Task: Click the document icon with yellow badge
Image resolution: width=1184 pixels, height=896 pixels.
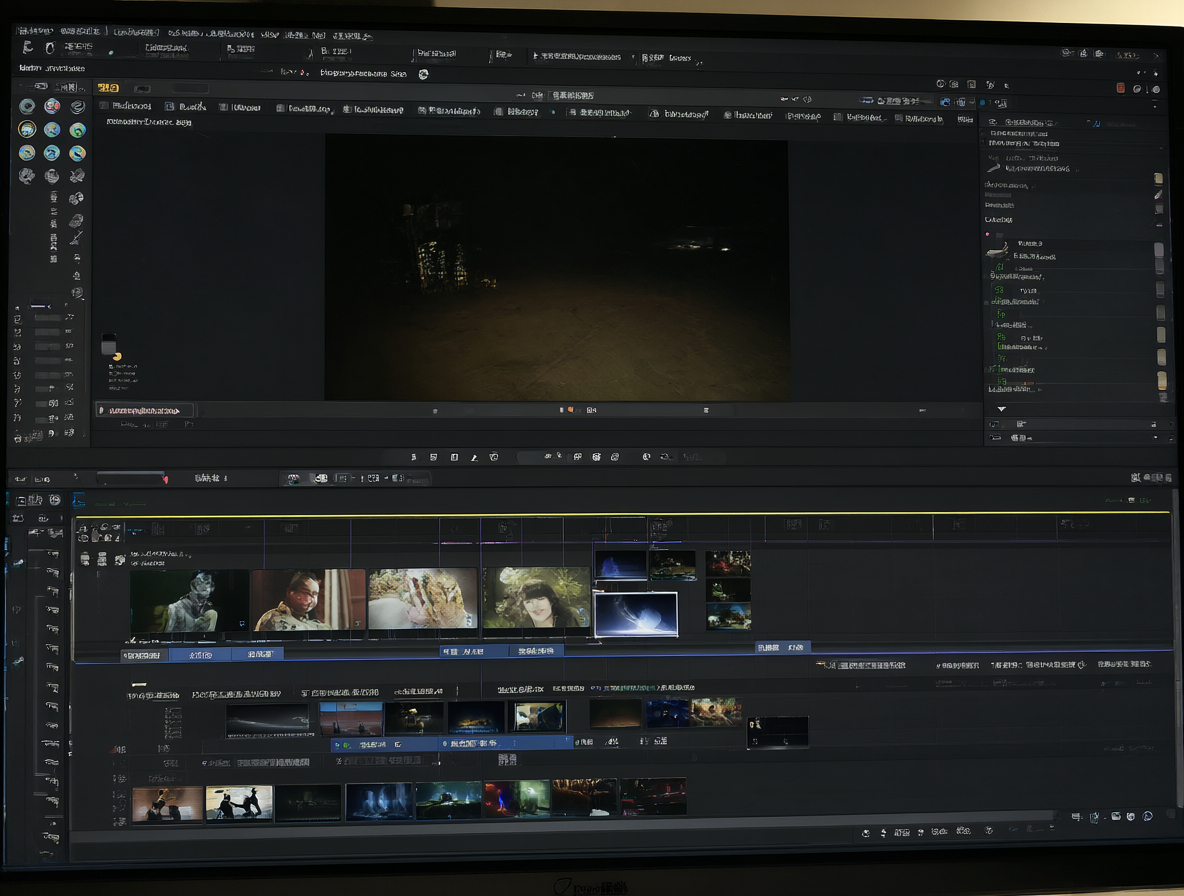Action: pos(111,346)
